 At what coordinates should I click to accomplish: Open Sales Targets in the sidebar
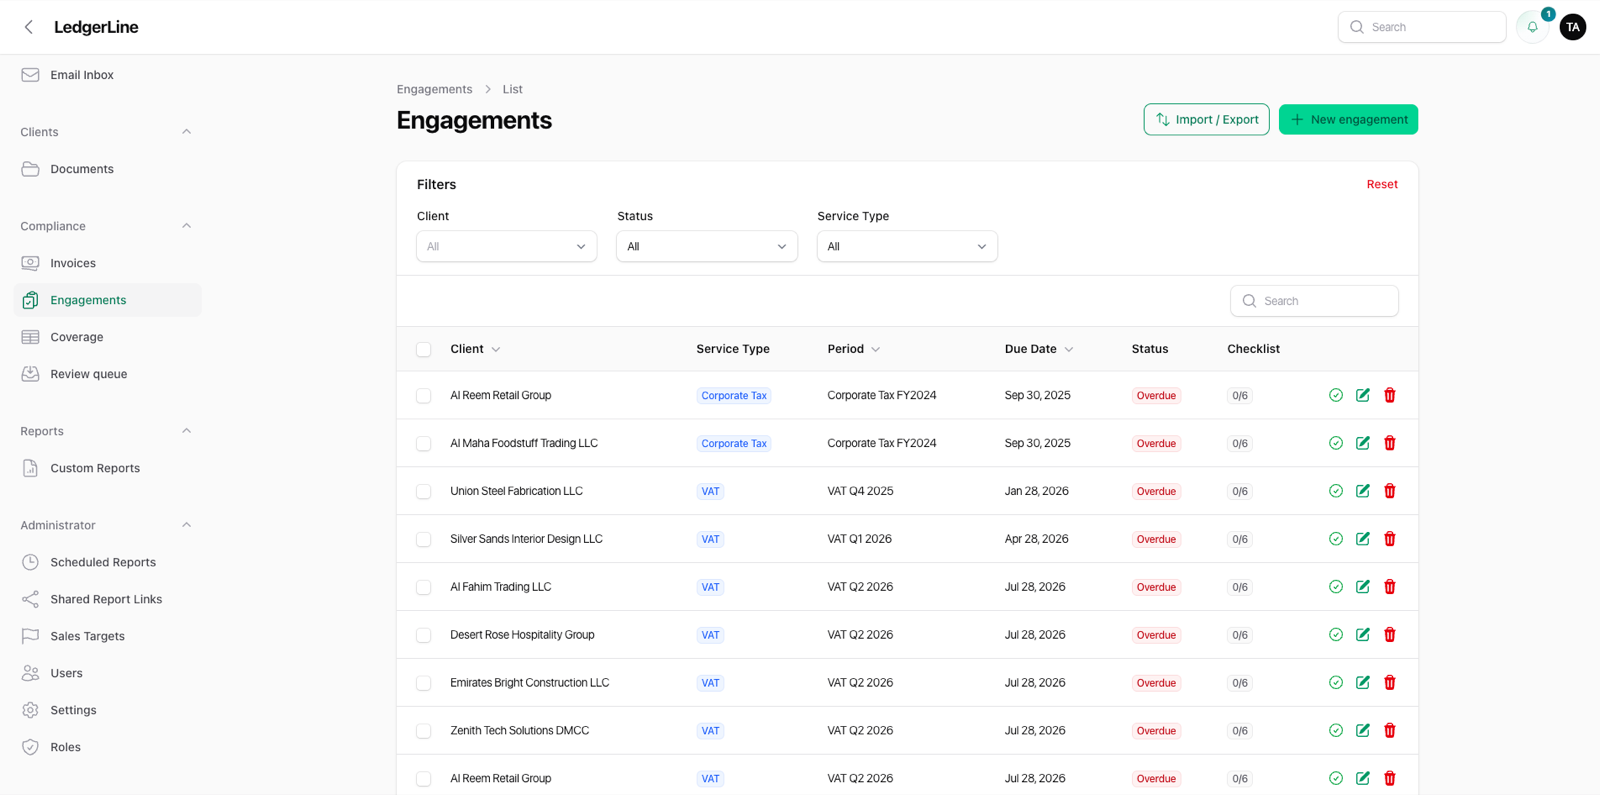[107, 636]
